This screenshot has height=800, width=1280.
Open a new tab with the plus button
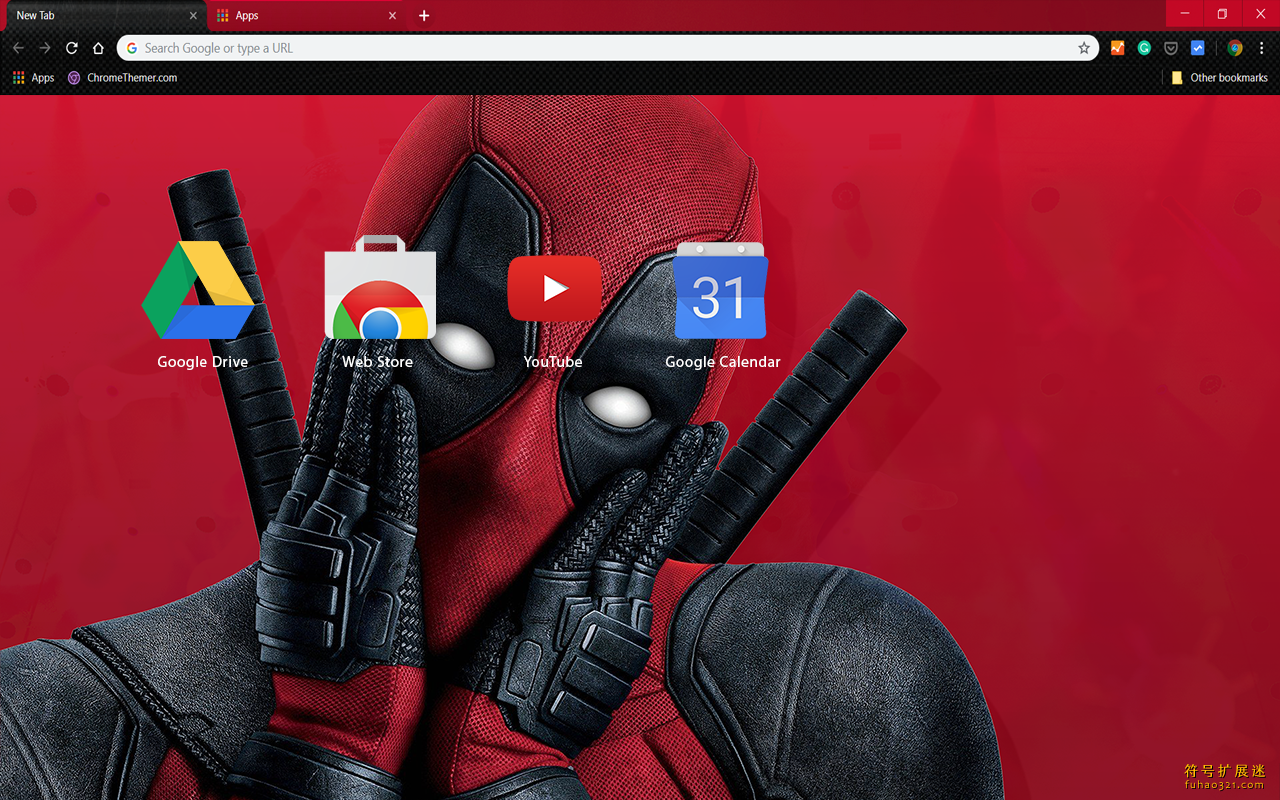tap(424, 16)
